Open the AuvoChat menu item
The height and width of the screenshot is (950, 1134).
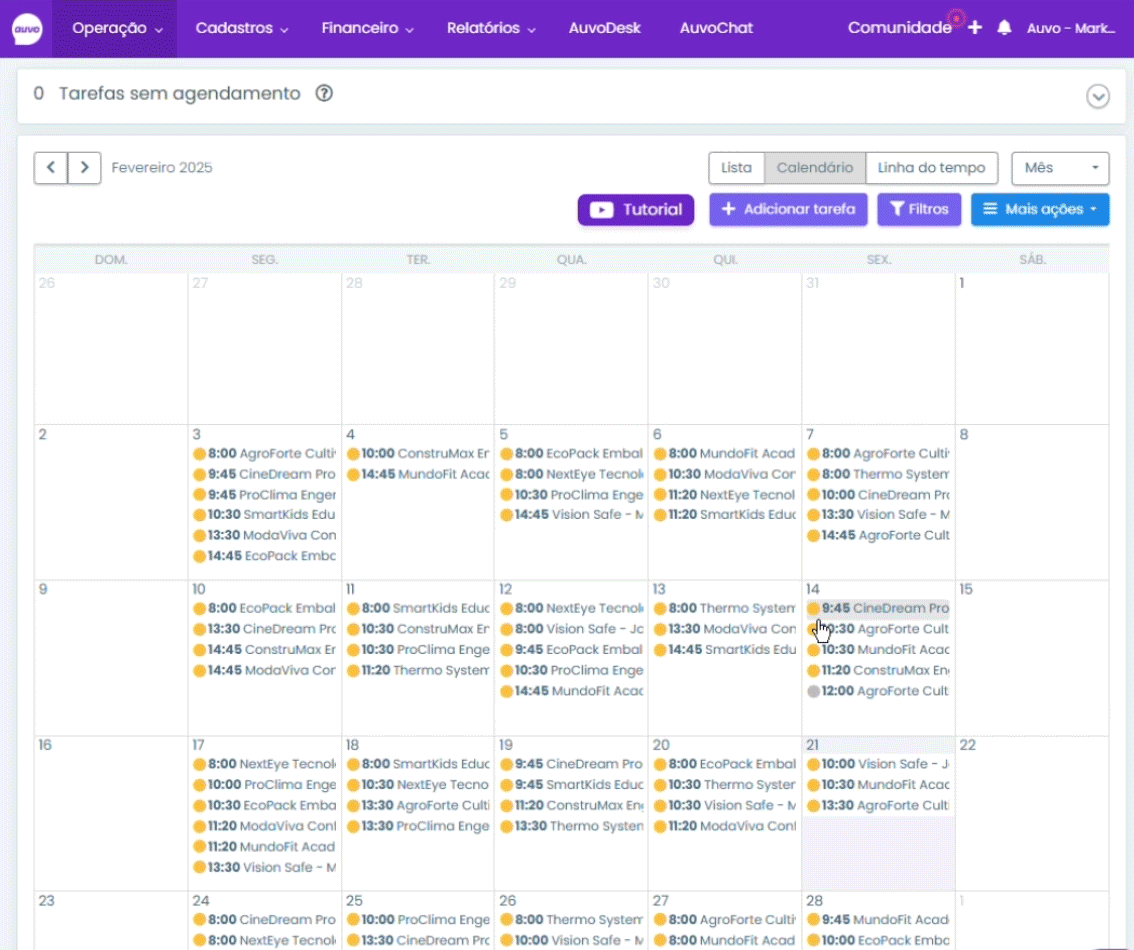(716, 28)
